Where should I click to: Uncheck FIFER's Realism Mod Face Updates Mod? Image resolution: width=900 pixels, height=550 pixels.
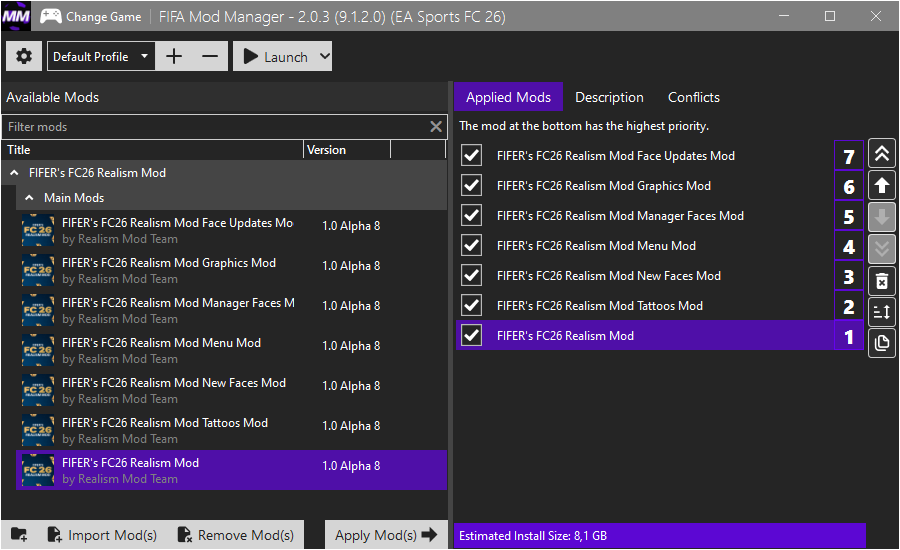click(x=472, y=156)
